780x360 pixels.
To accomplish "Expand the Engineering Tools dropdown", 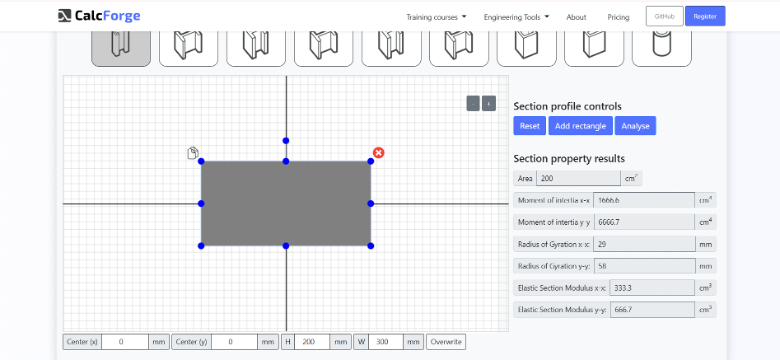I will pyautogui.click(x=516, y=17).
